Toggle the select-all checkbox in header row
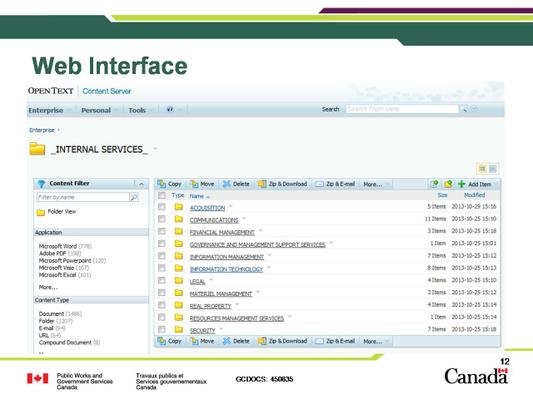 [x=162, y=195]
